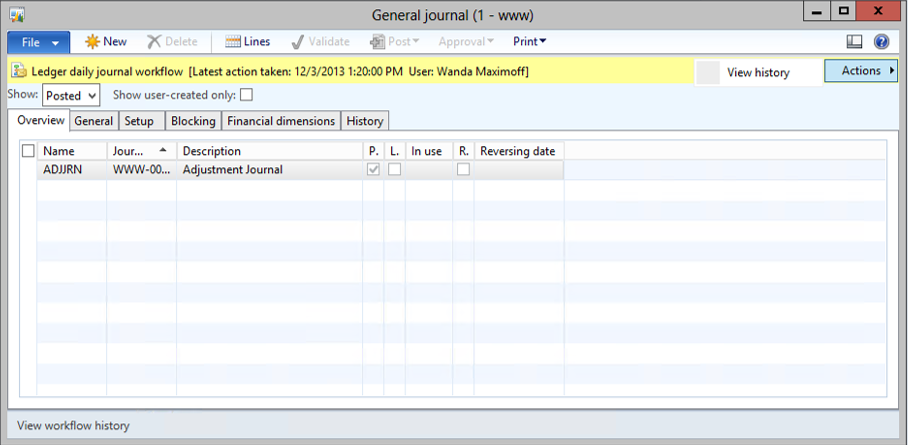908x445 pixels.
Task: Click the Validate checkmark icon
Action: (x=298, y=42)
